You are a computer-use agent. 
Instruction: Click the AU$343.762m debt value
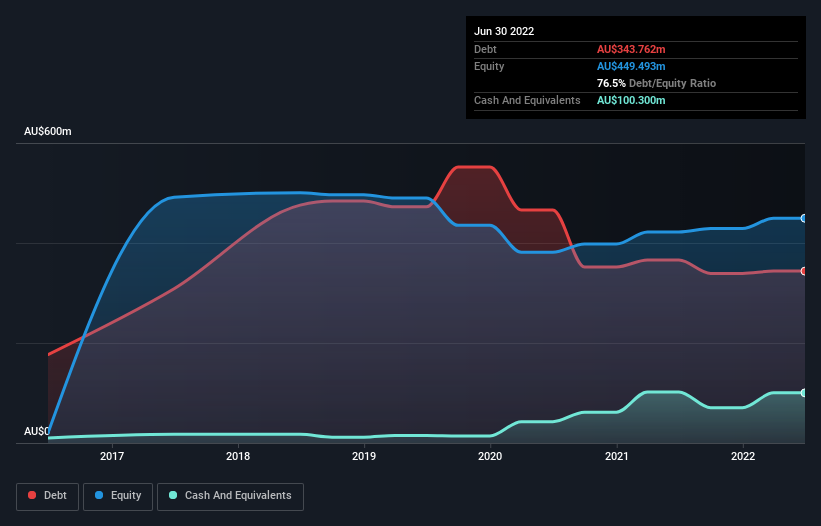point(631,49)
